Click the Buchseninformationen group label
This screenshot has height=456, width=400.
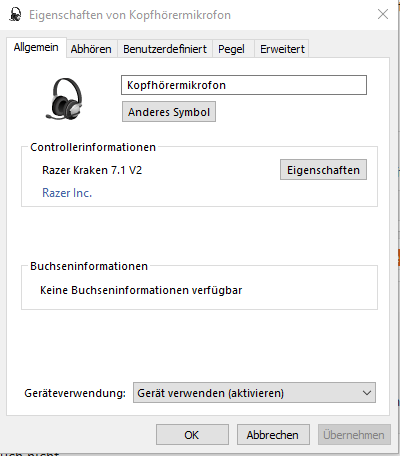[x=89, y=266]
